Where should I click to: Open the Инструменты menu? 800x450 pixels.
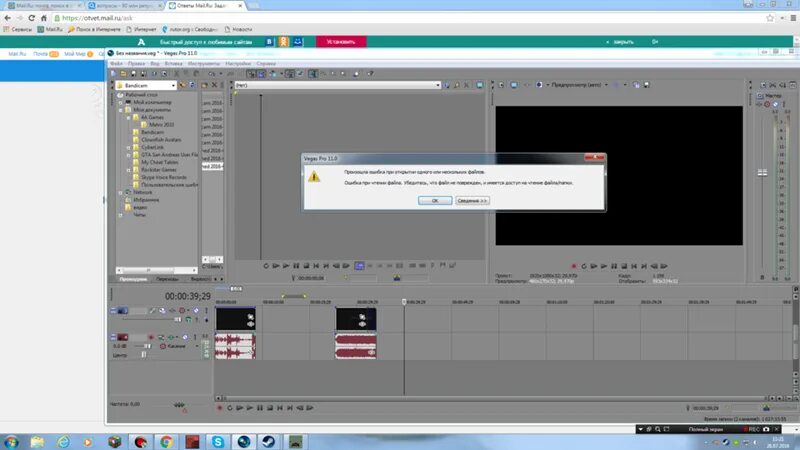[204, 64]
